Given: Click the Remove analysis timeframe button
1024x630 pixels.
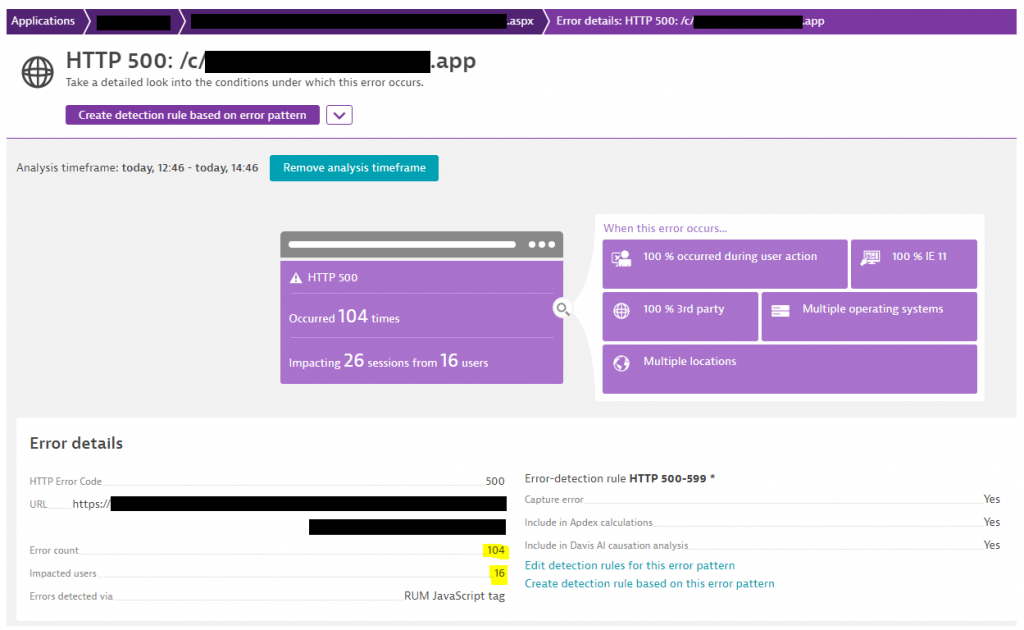Looking at the screenshot, I should (353, 168).
